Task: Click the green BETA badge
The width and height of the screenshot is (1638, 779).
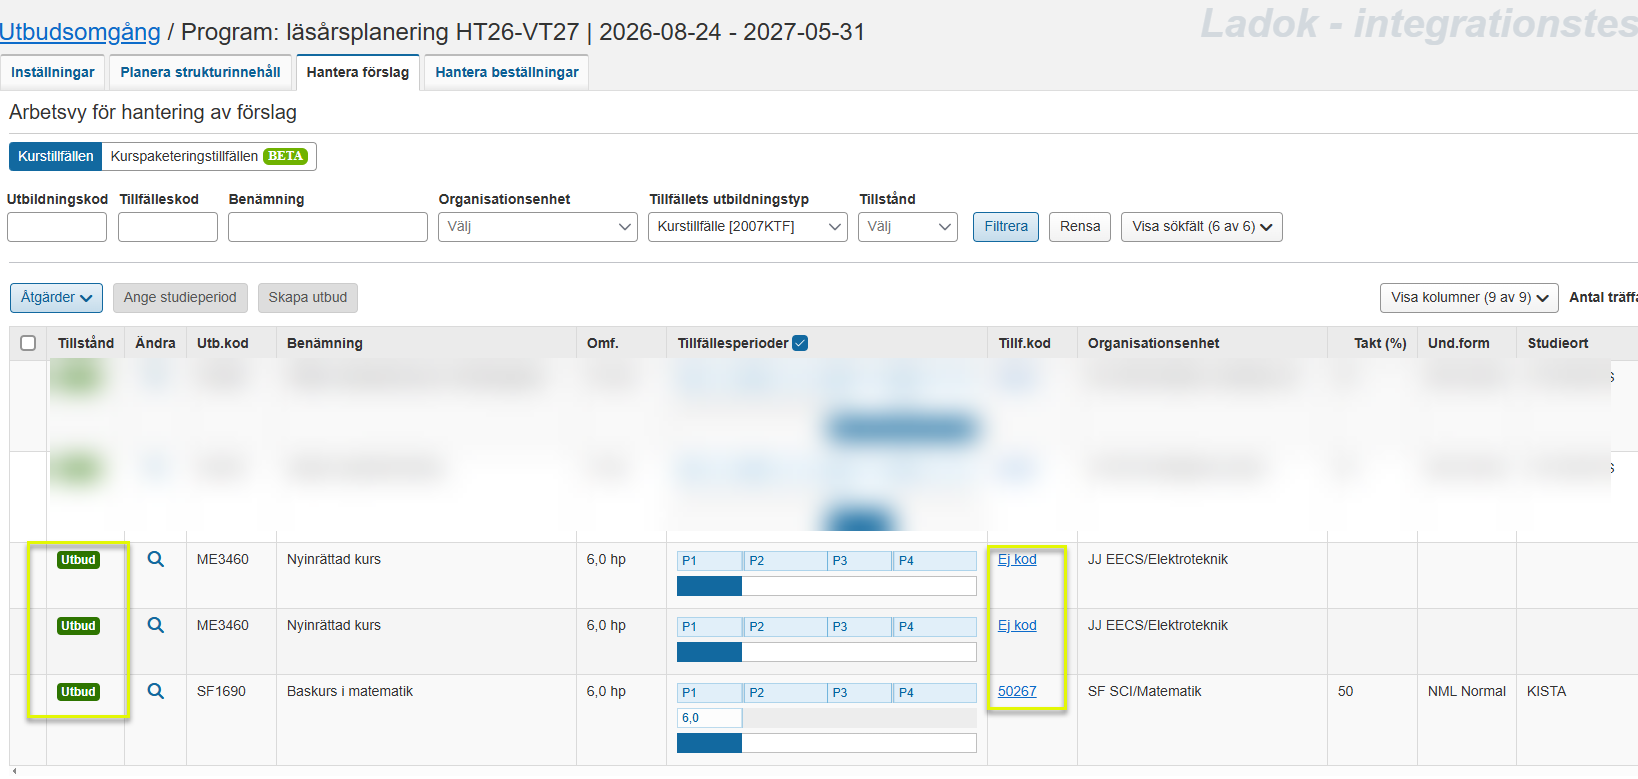Action: [x=285, y=156]
